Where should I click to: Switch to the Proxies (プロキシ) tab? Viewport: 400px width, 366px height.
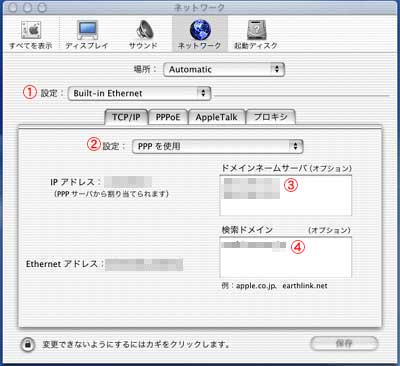(x=271, y=117)
